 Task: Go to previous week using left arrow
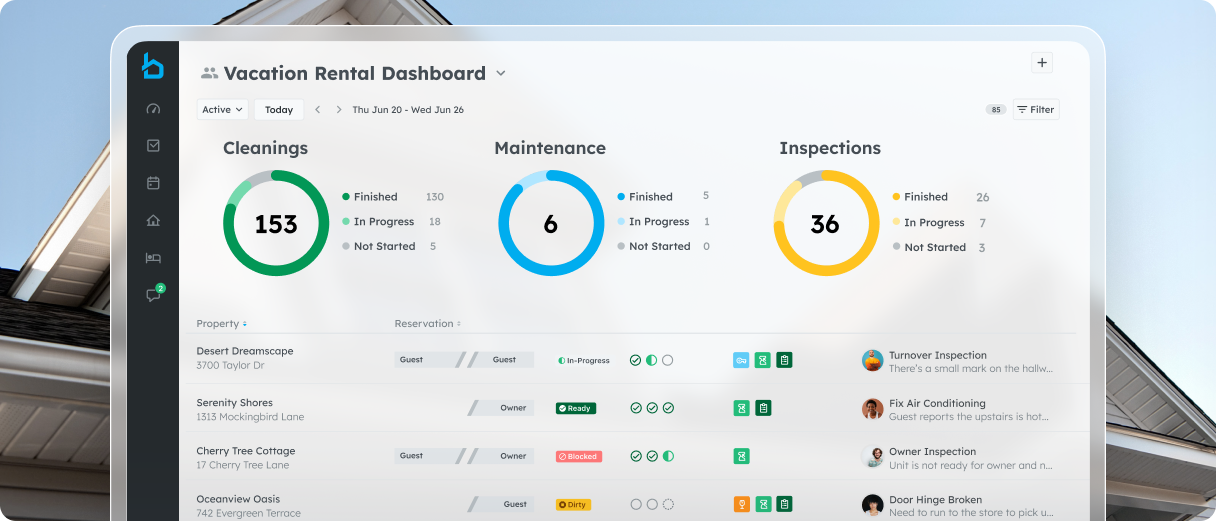(317, 110)
